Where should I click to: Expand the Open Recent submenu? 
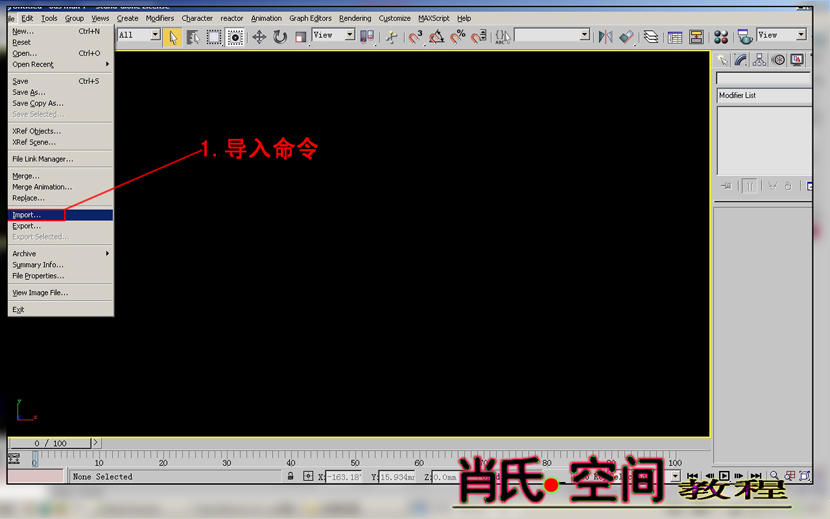60,65
